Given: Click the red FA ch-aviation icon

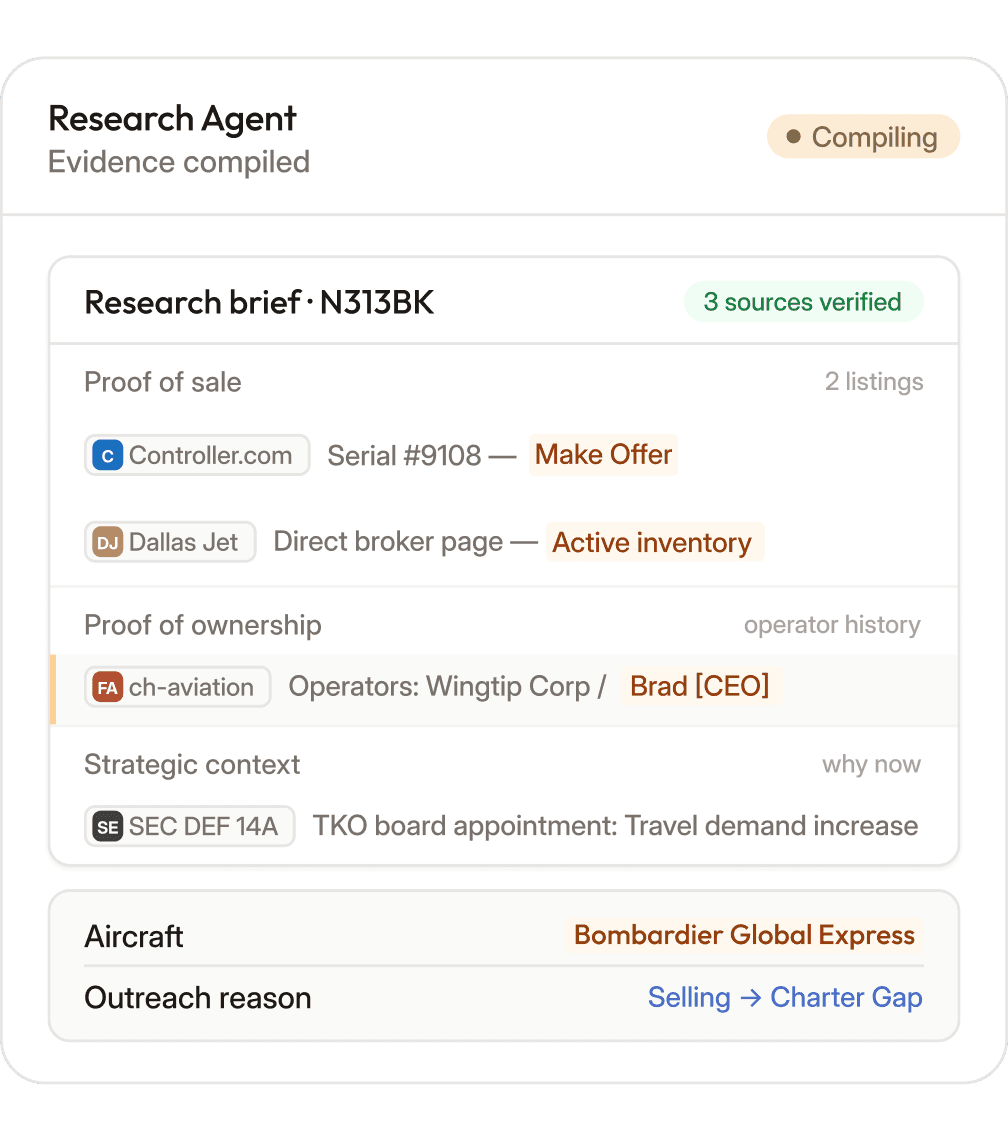Looking at the screenshot, I should pos(107,688).
